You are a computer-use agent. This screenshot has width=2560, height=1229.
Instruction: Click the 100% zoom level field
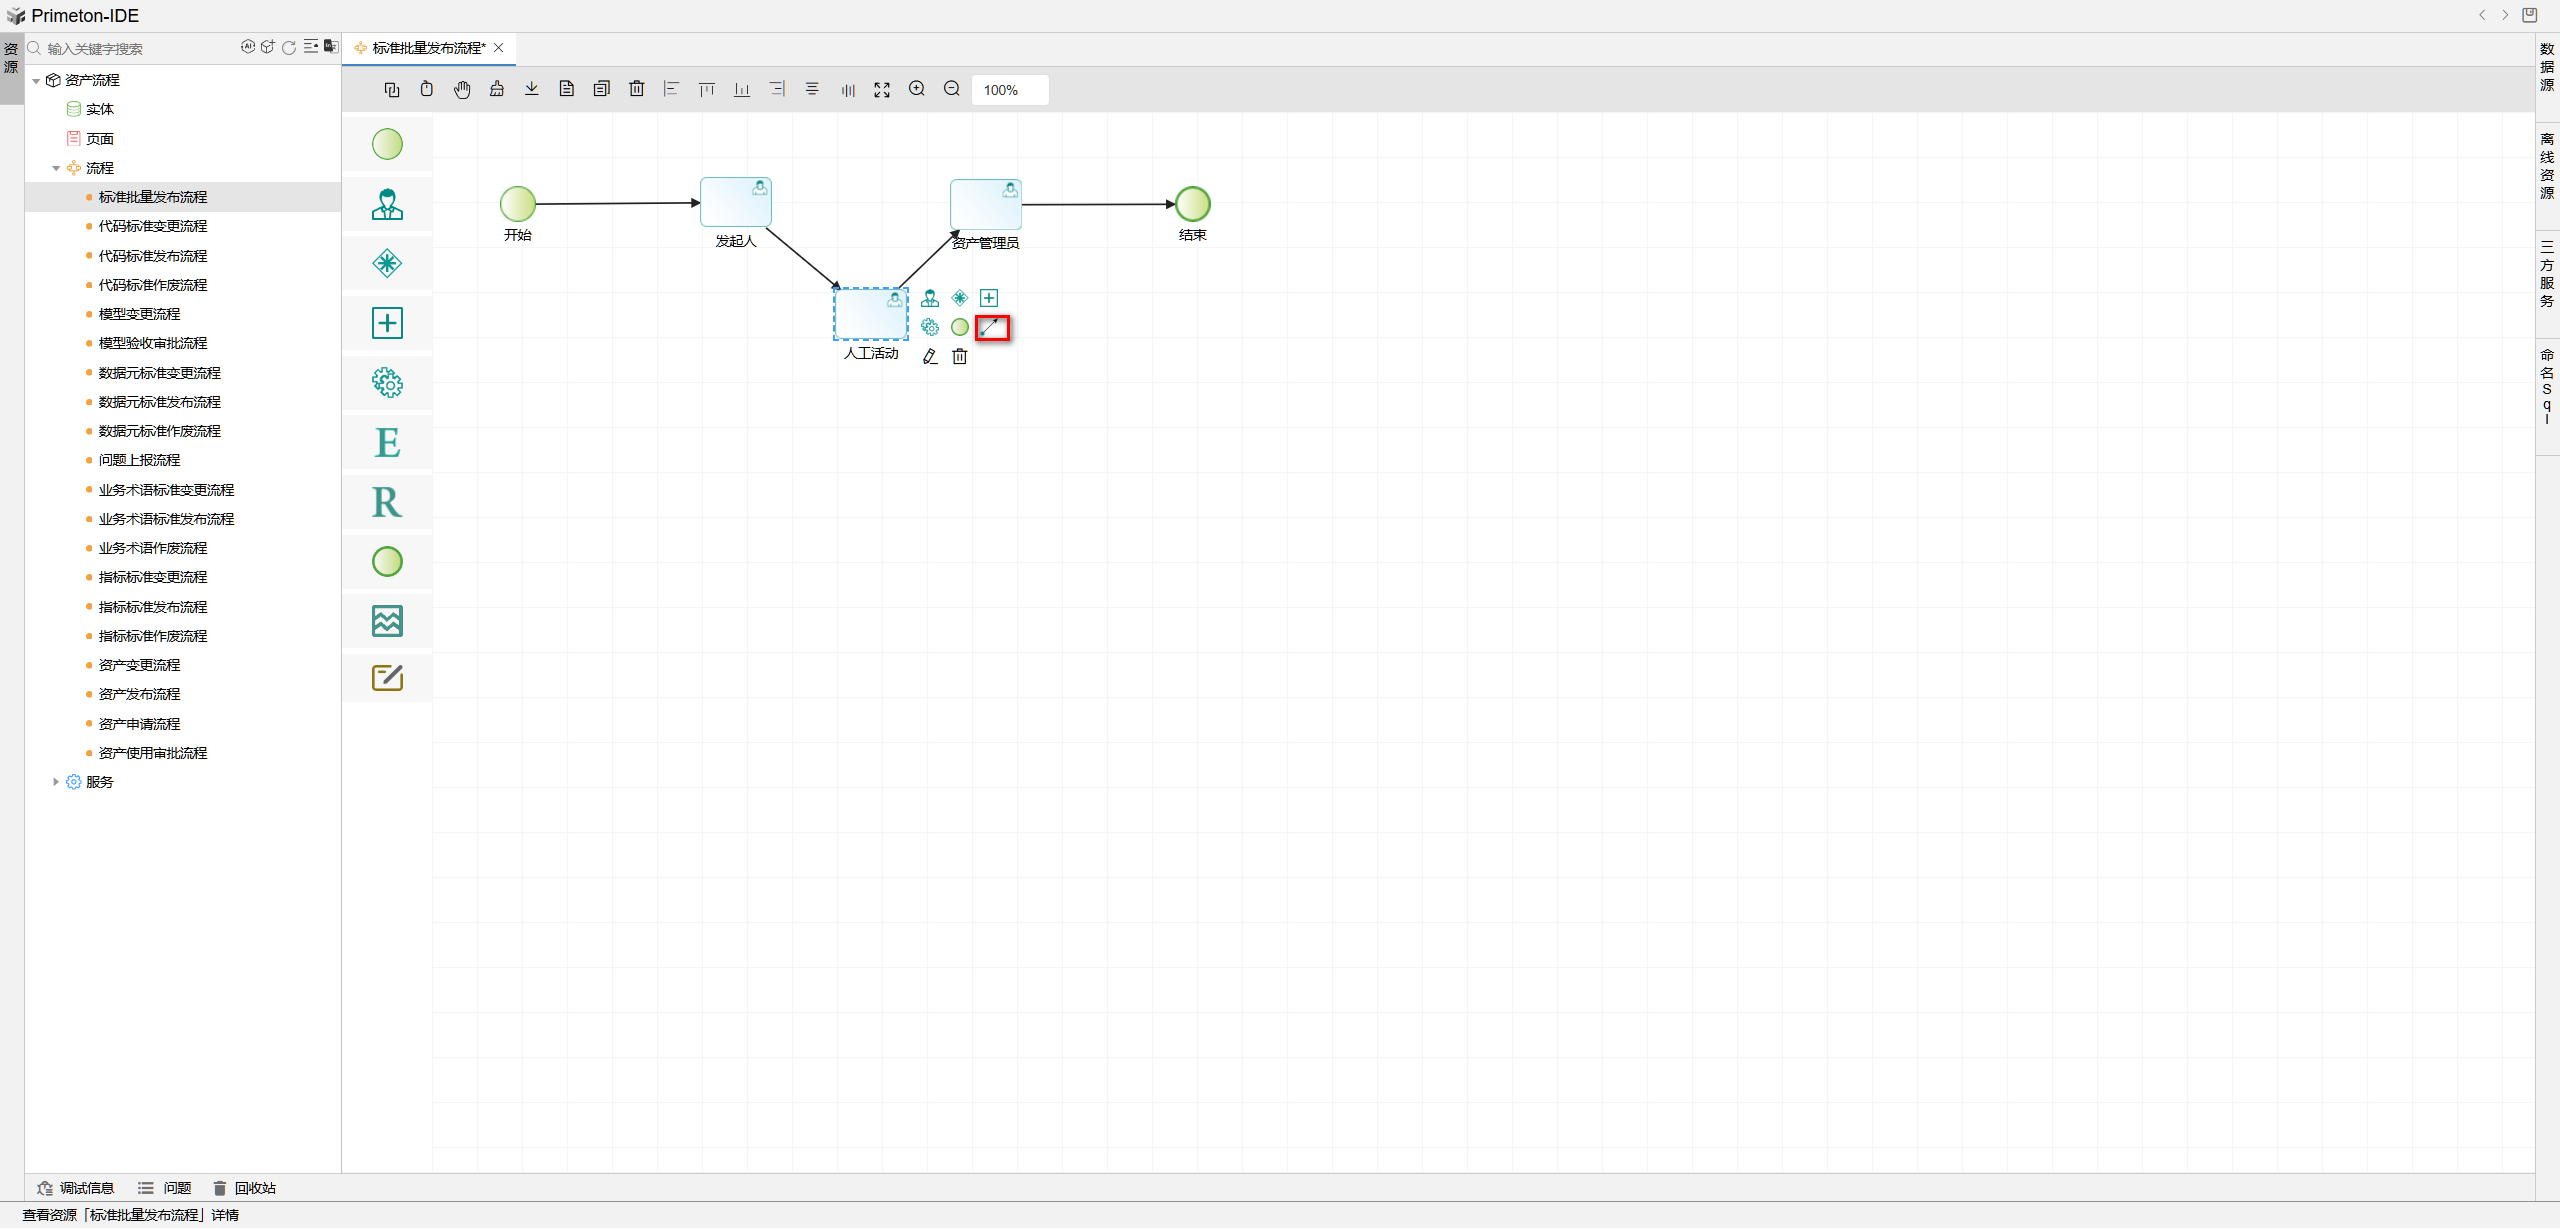(x=1009, y=90)
